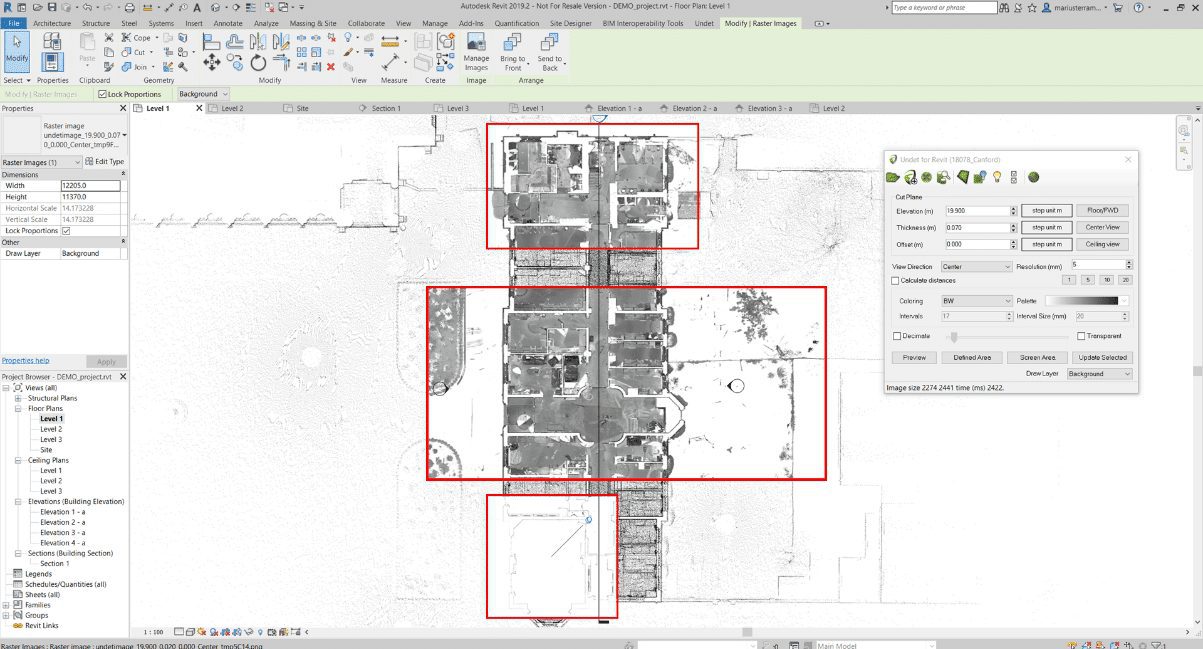The height and width of the screenshot is (649, 1203).
Task: Select the Modify arrow tool
Action: 17,47
